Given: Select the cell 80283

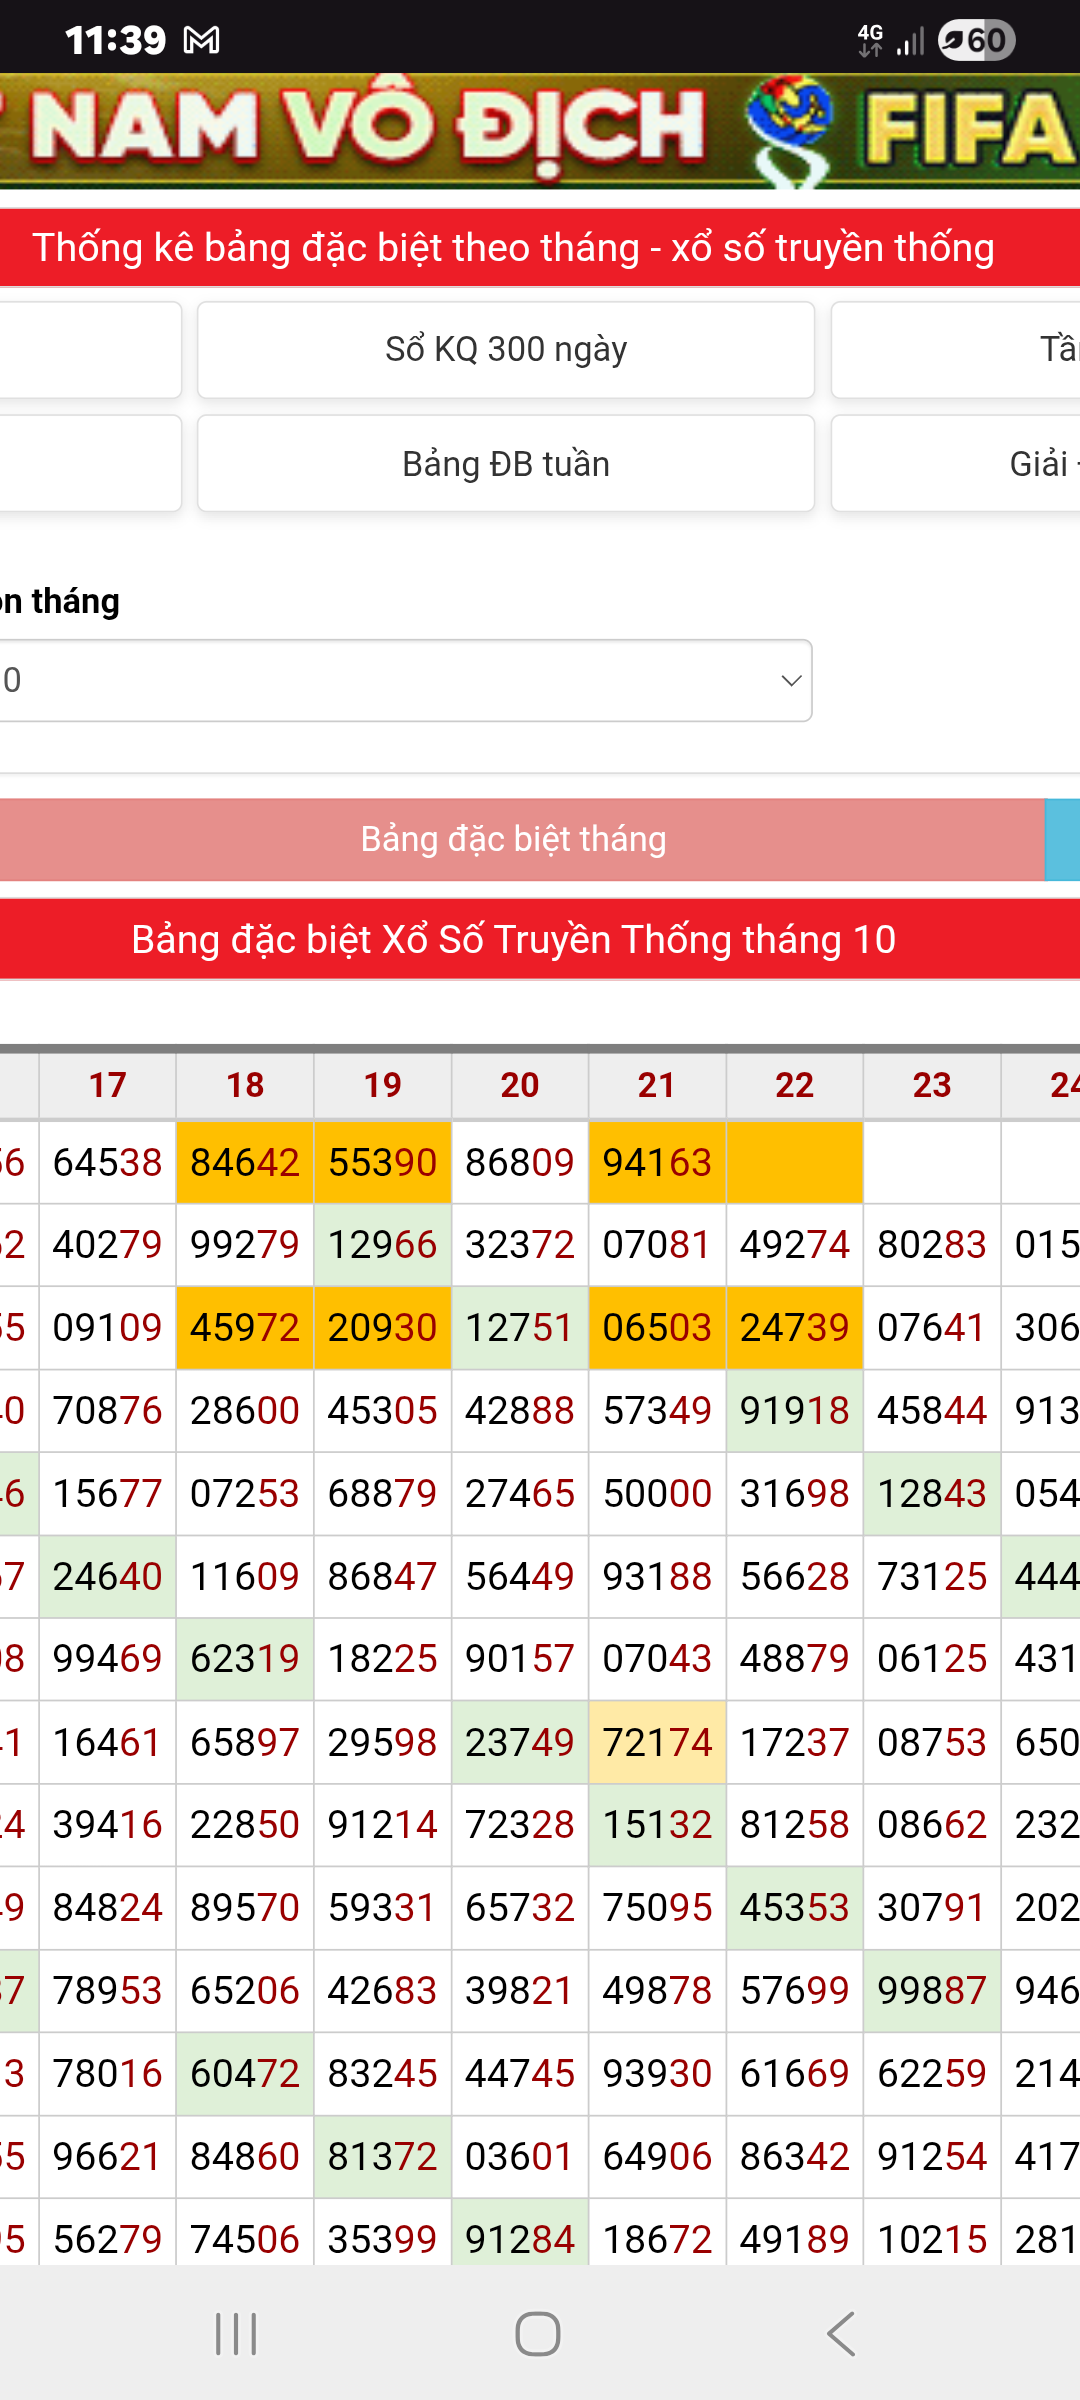Looking at the screenshot, I should [x=932, y=1245].
